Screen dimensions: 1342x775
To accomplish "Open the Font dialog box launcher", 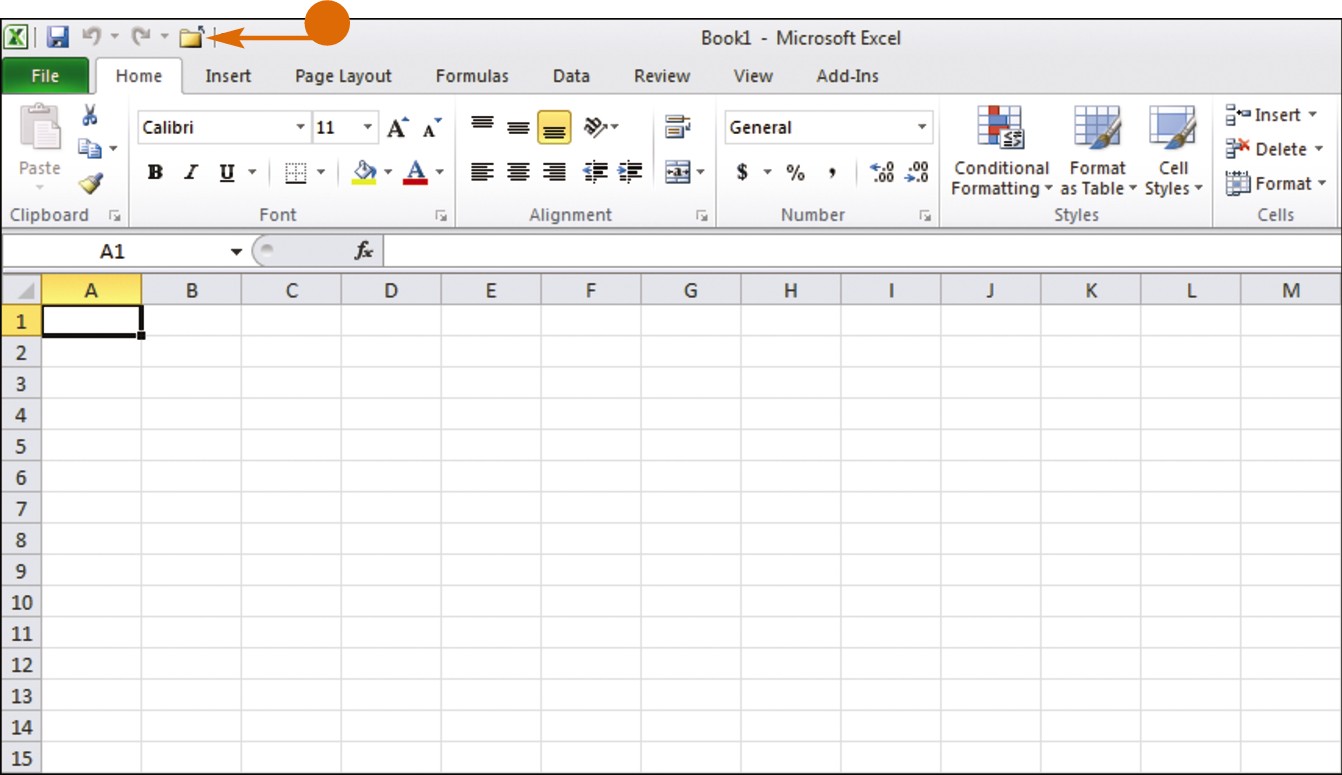I will 439,215.
